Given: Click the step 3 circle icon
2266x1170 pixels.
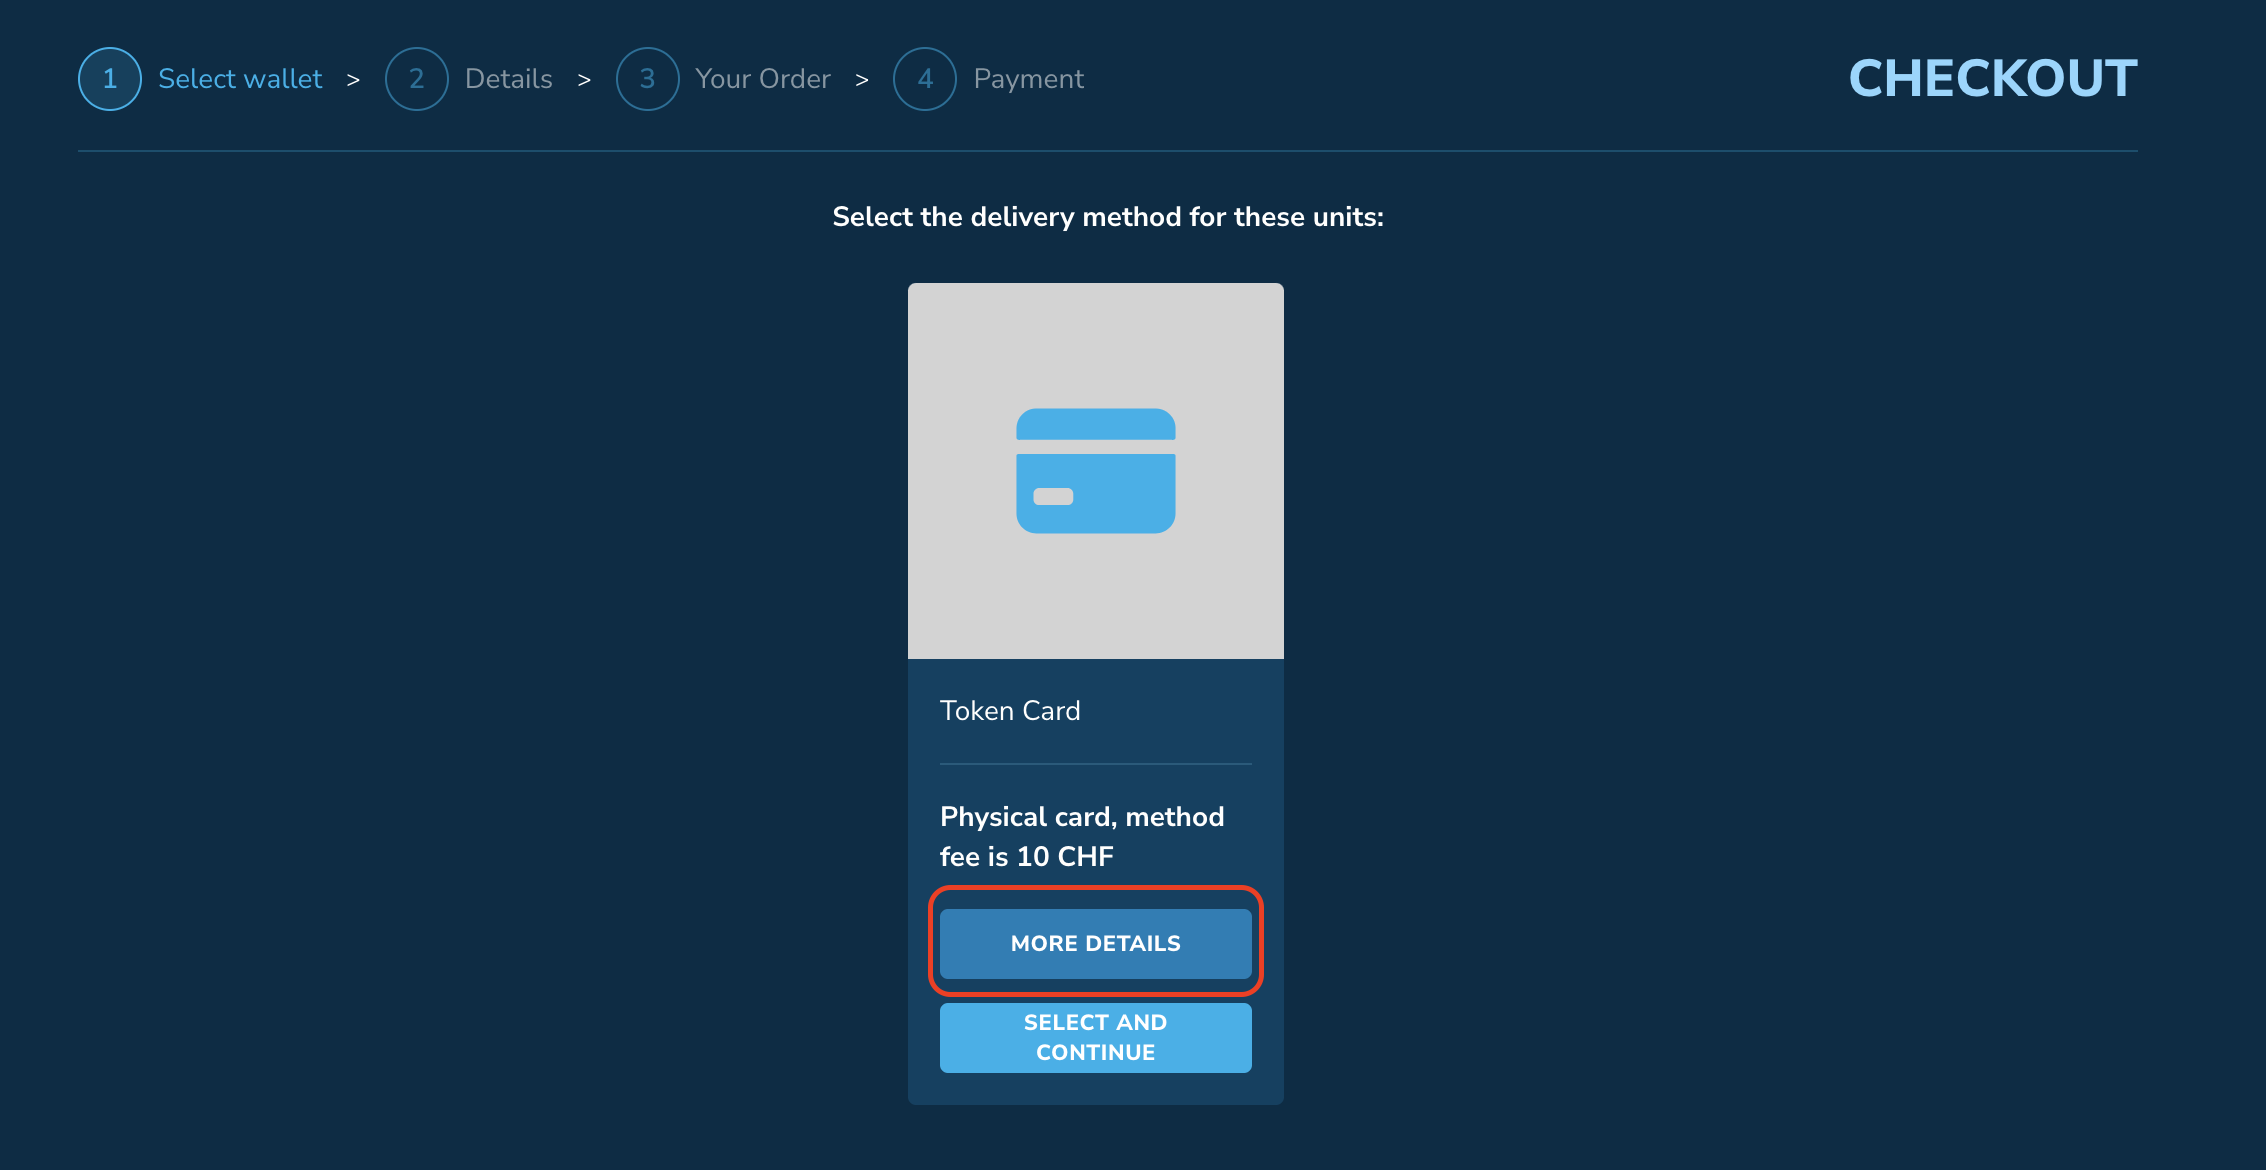Looking at the screenshot, I should [648, 79].
